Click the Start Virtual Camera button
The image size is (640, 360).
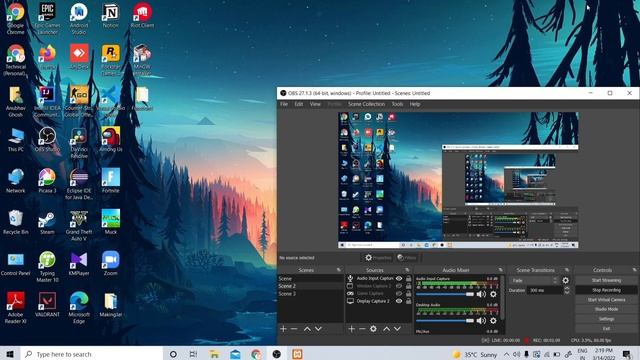coord(606,300)
